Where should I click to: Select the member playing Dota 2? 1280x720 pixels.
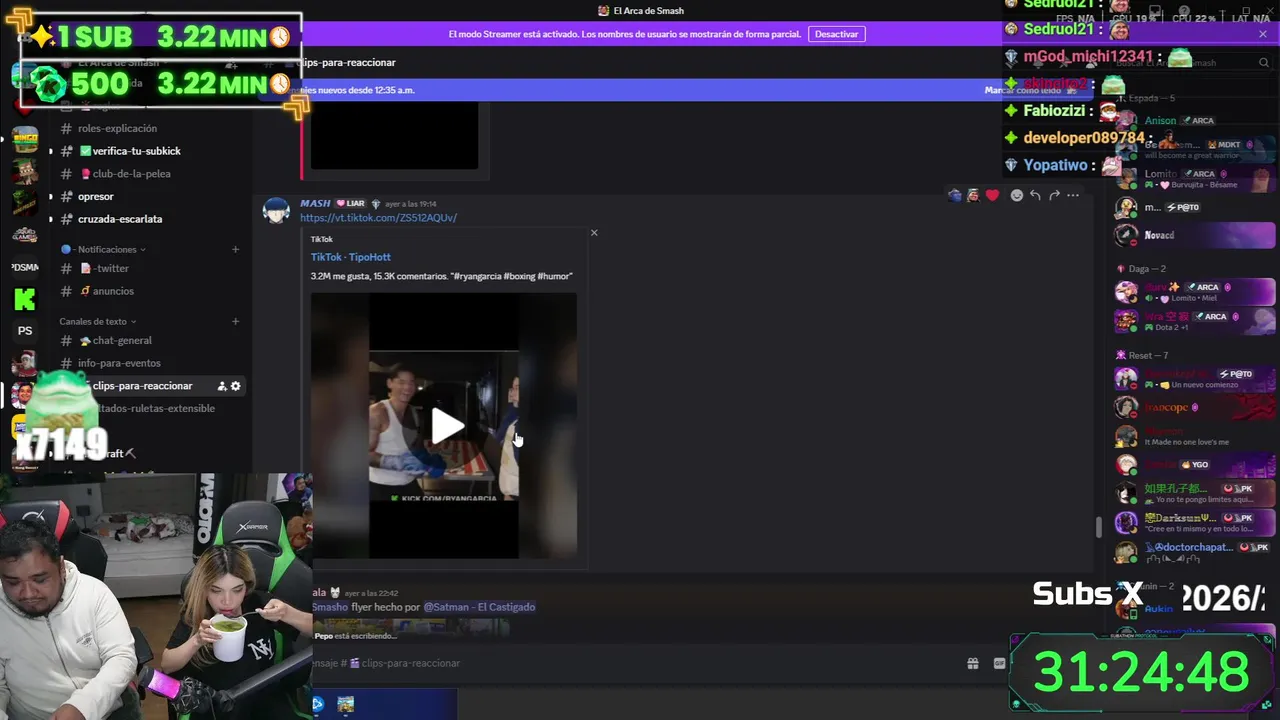1195,321
